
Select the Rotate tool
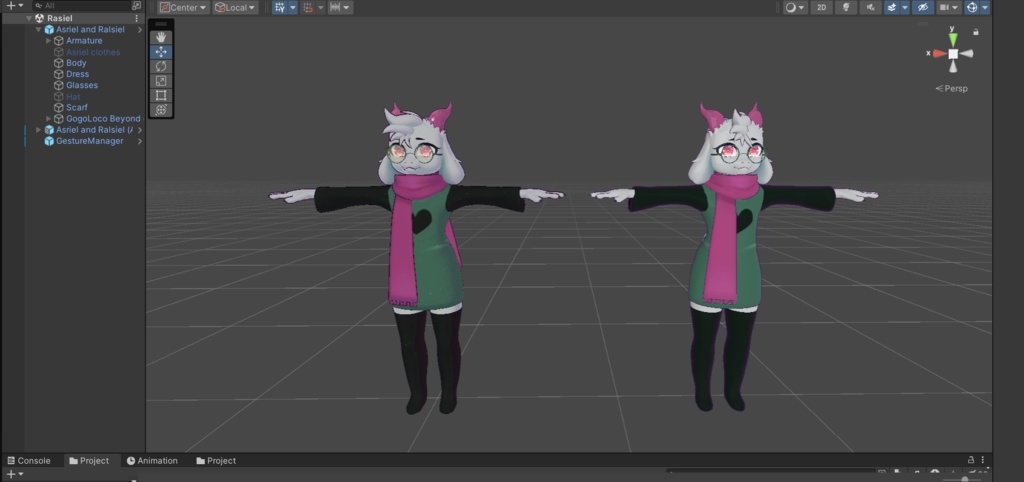point(161,66)
